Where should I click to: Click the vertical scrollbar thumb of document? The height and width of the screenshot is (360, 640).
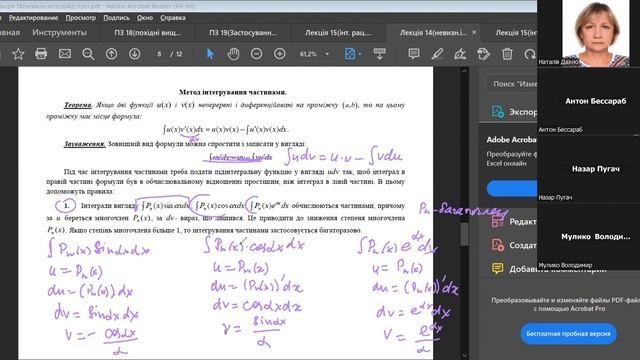pos(464,234)
